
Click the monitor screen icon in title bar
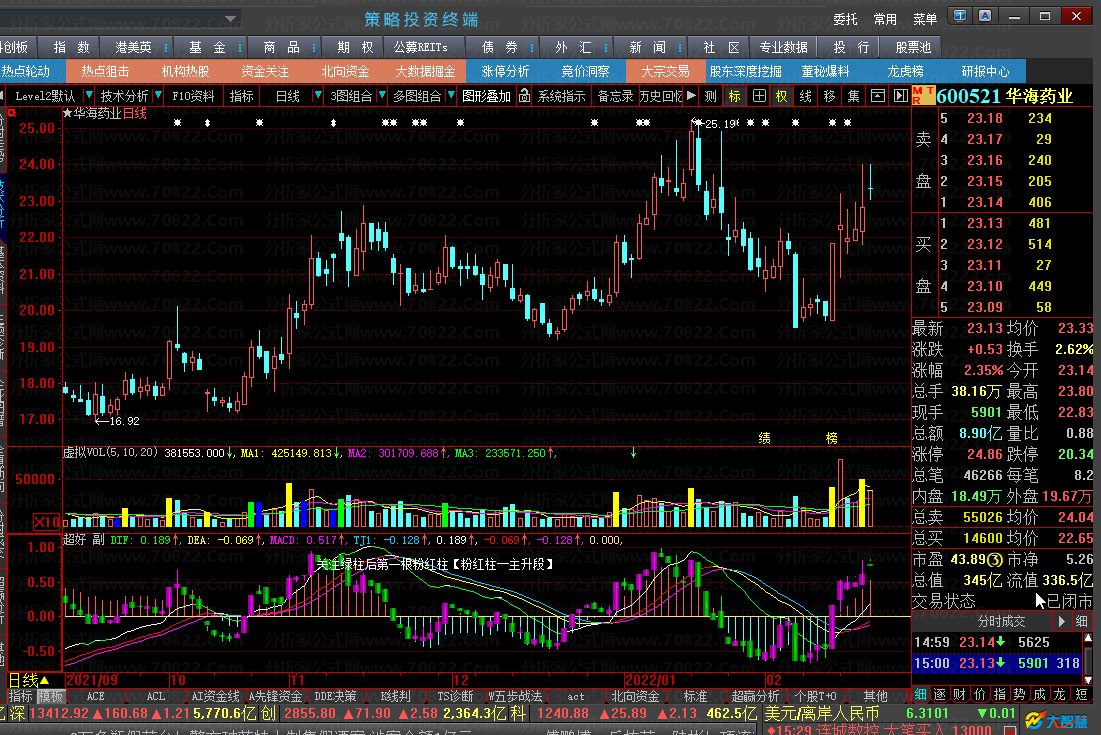(960, 16)
